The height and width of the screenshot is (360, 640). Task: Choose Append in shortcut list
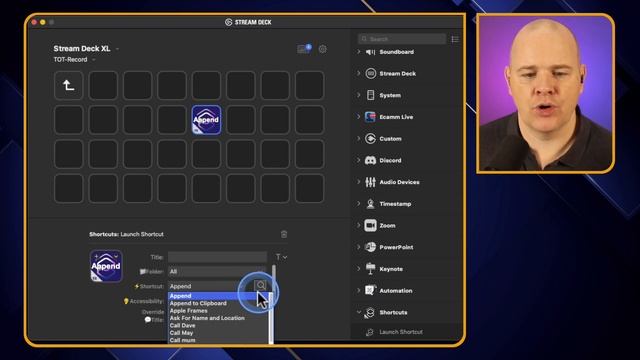pos(218,296)
